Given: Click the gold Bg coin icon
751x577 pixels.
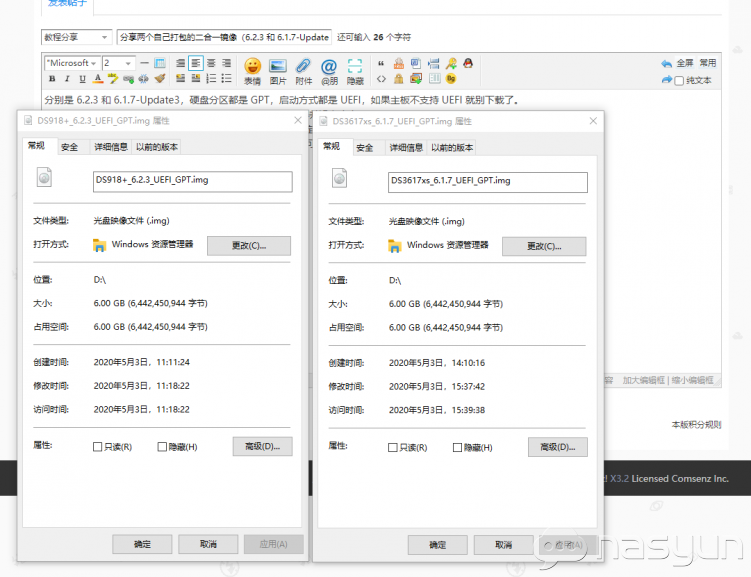Looking at the screenshot, I should tap(451, 79).
